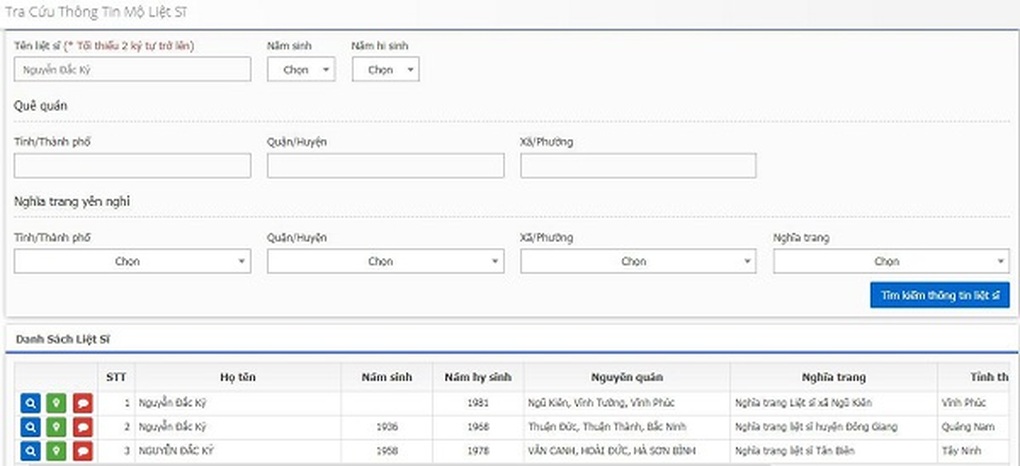This screenshot has width=1020, height=466.
Task: Click Nghĩa trang liệt sĩ Tân Biên cell
Action: coord(834,451)
